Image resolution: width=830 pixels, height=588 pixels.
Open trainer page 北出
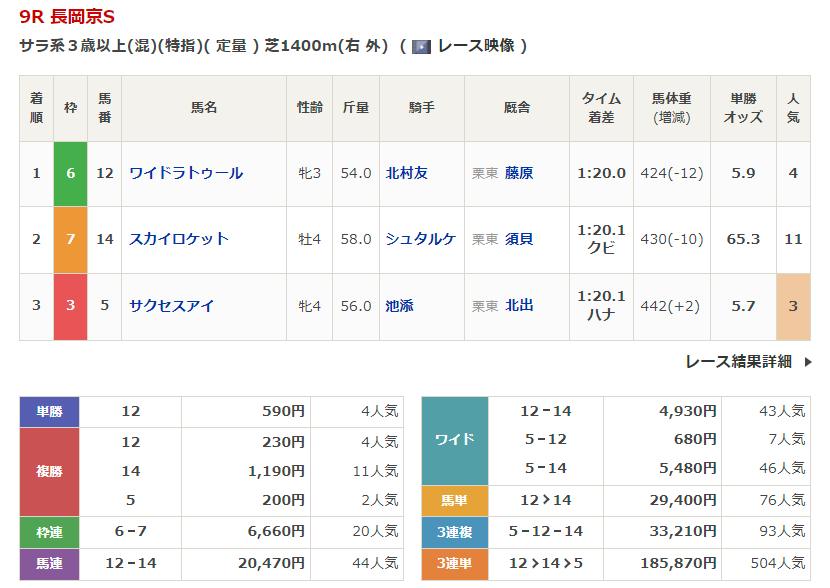coord(519,306)
